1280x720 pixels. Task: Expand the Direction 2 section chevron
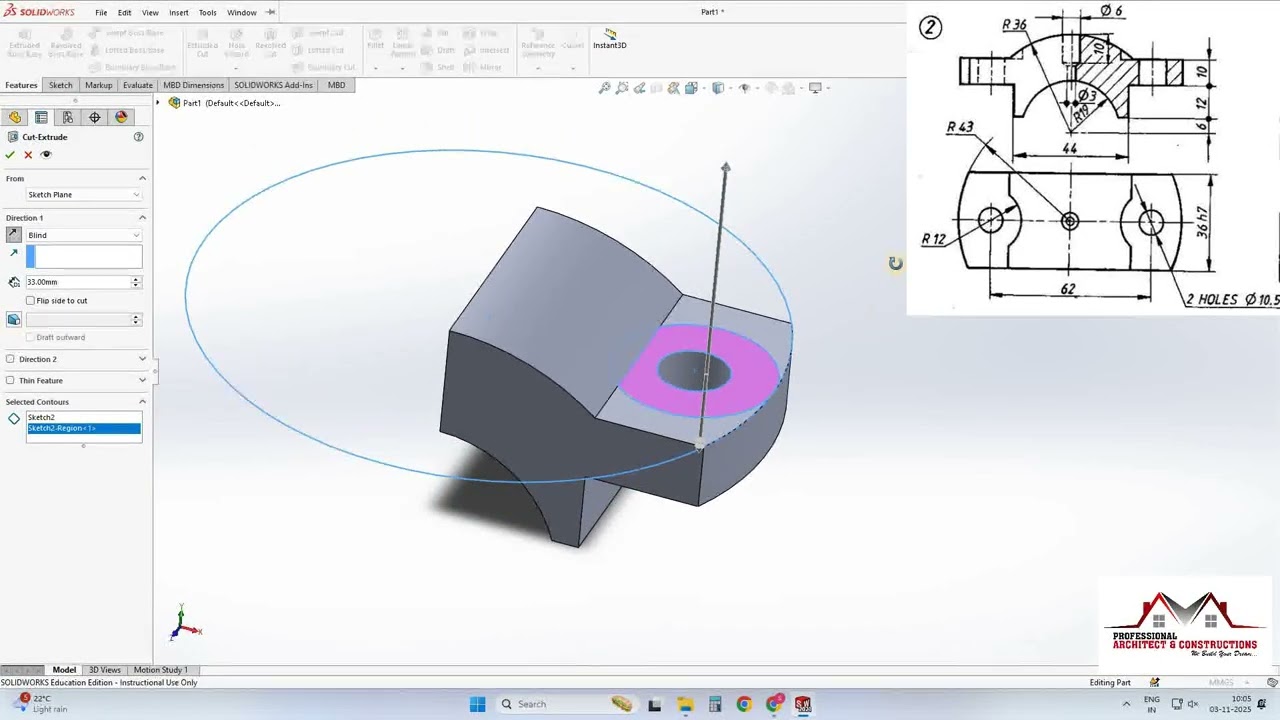[x=142, y=359]
